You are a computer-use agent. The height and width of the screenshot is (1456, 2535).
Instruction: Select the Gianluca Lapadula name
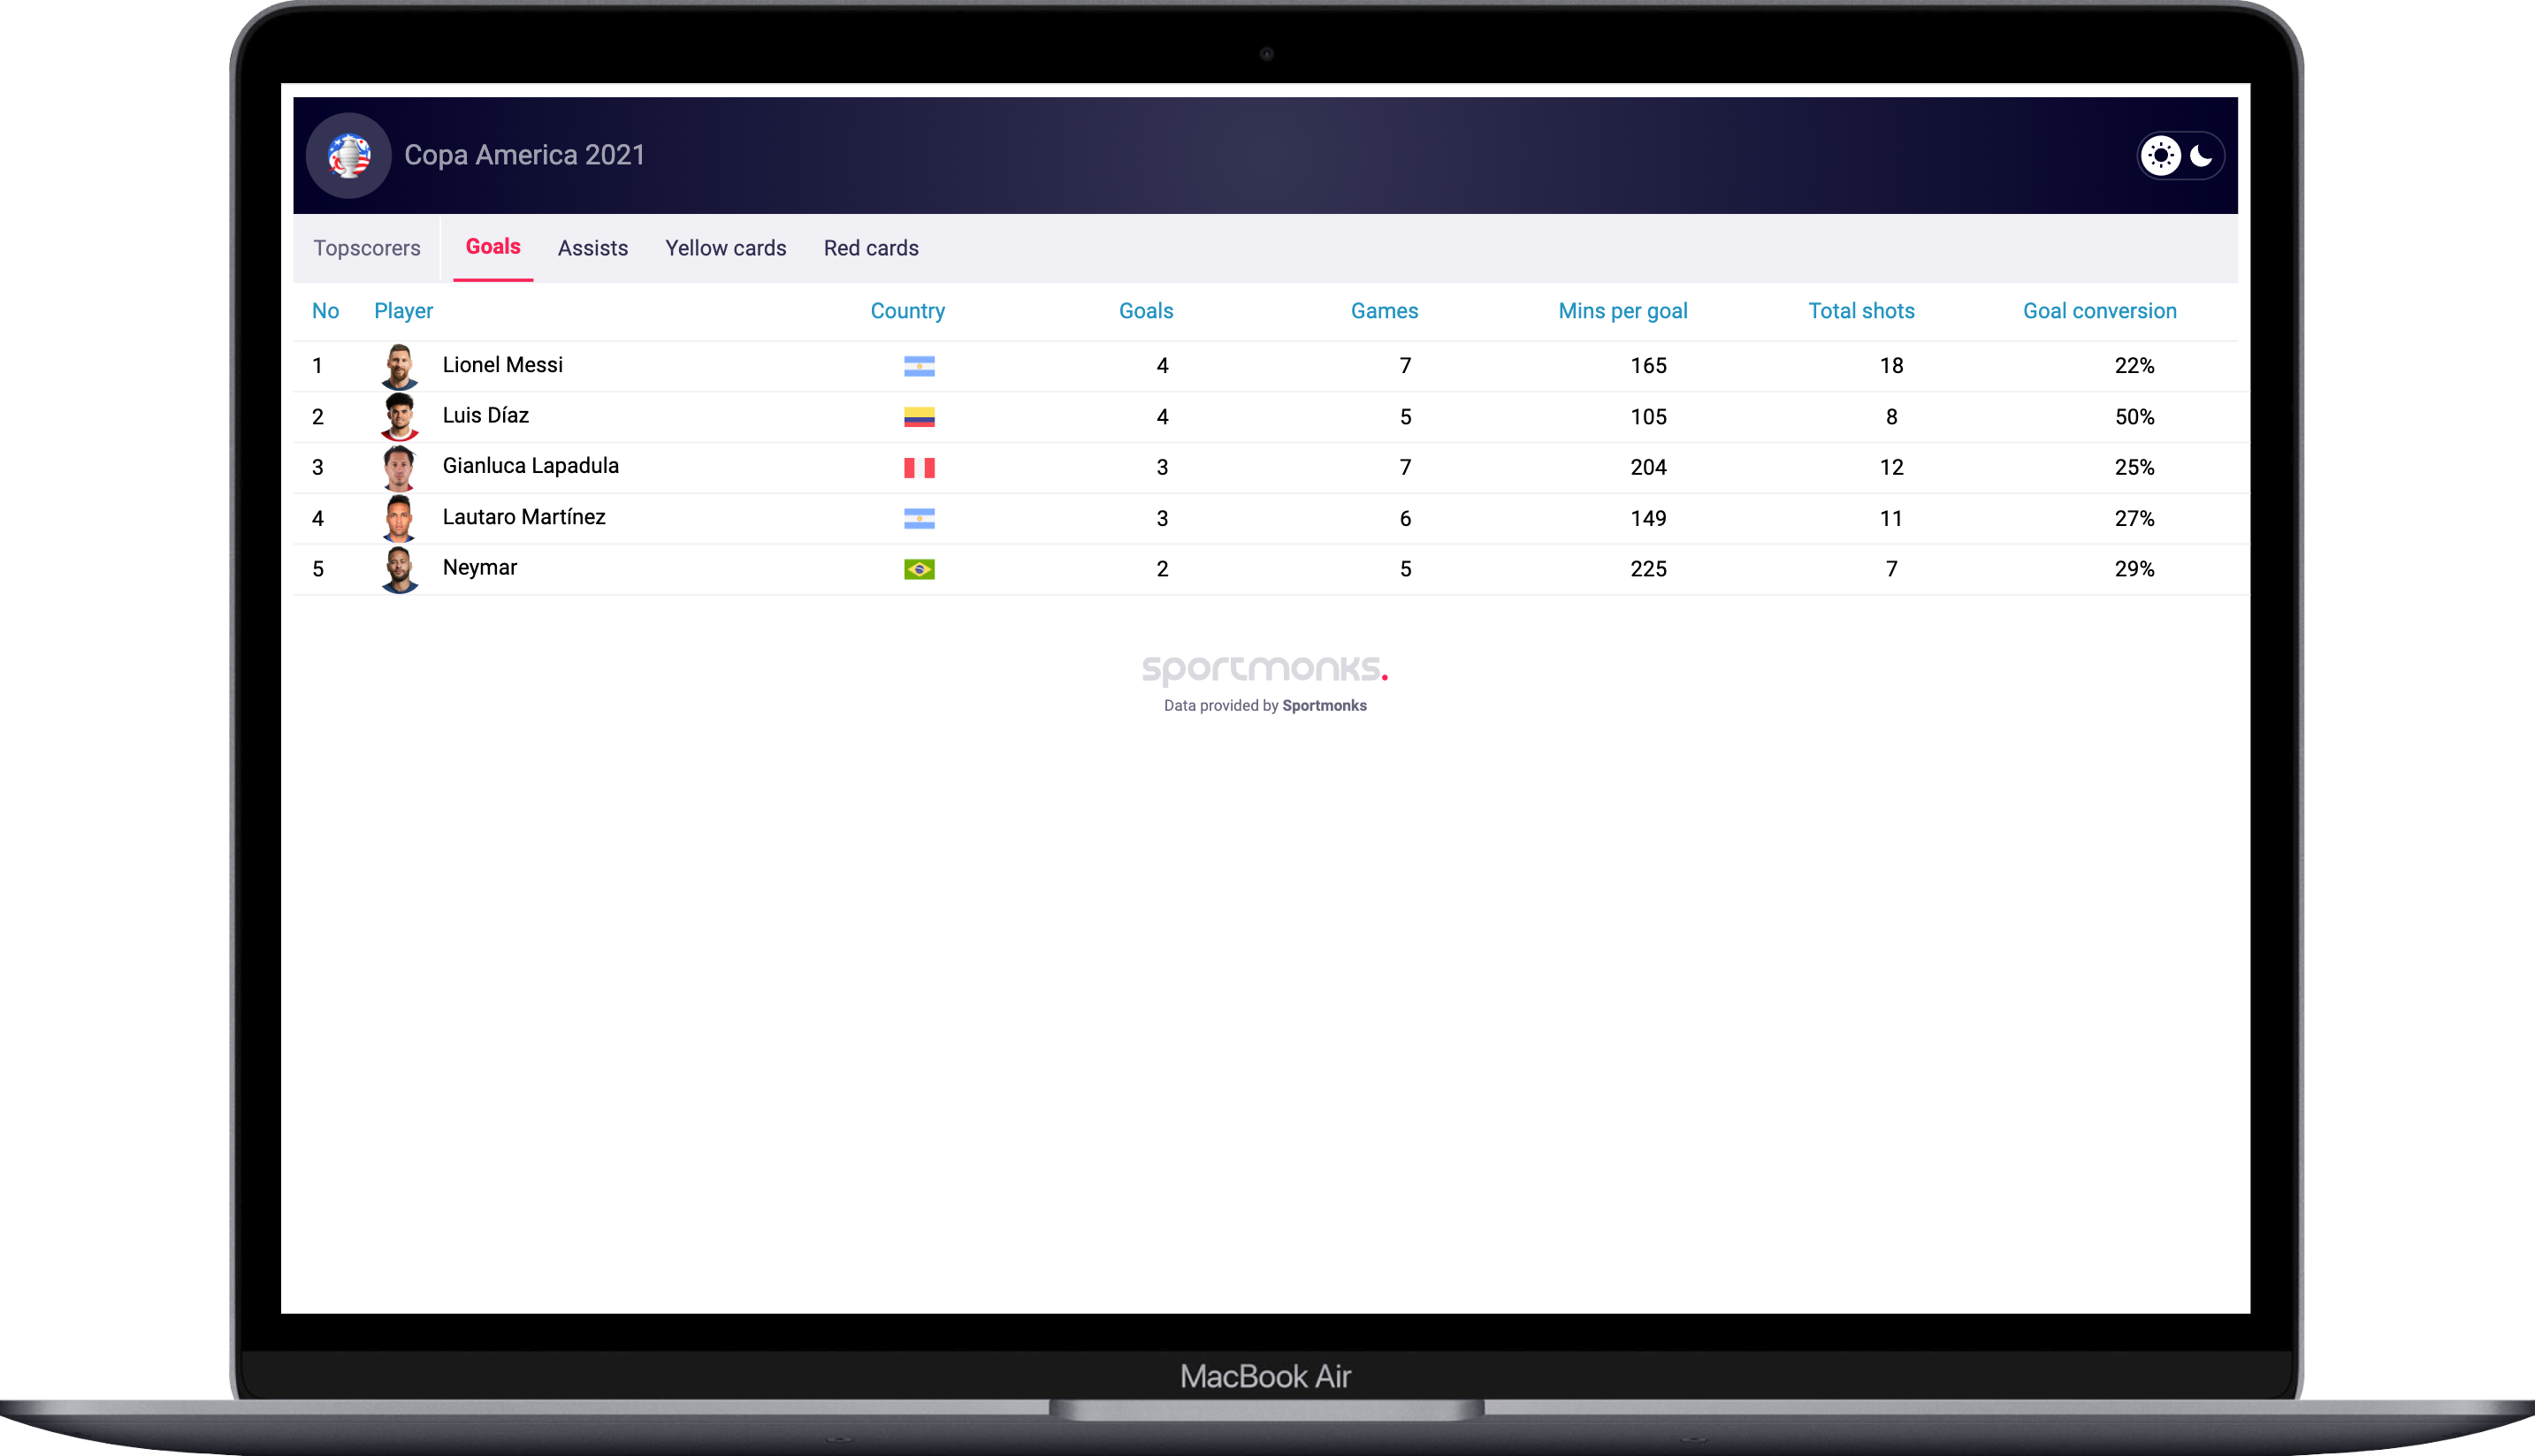click(x=531, y=466)
